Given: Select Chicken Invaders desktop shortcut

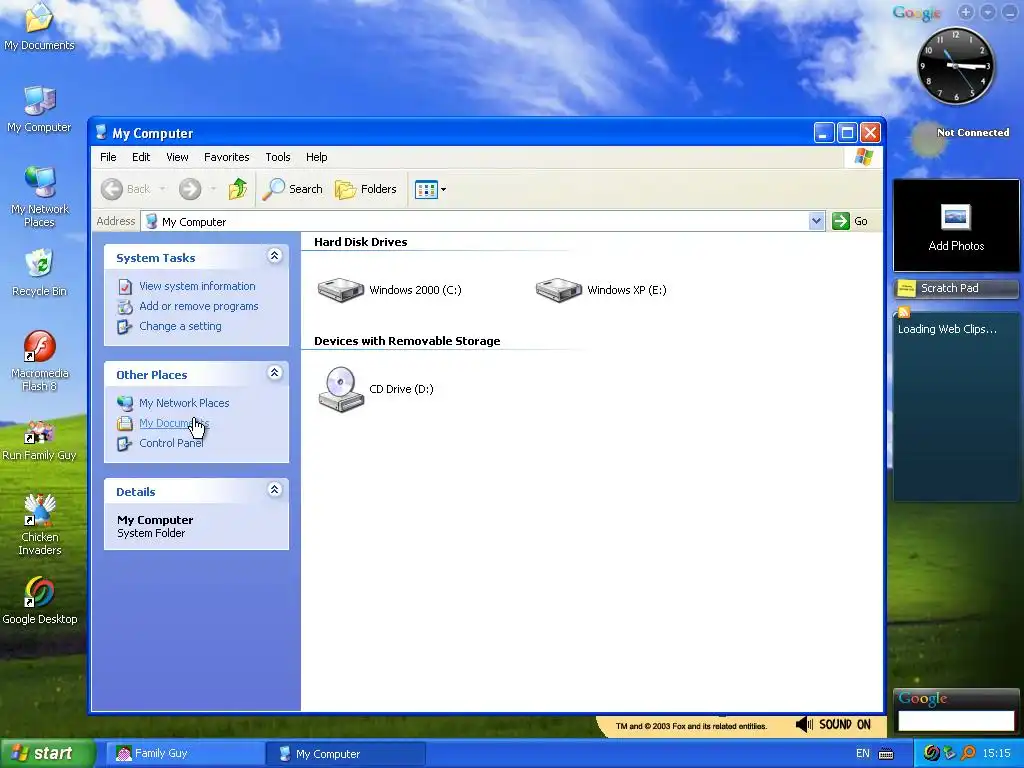Looking at the screenshot, I should click(x=39, y=525).
